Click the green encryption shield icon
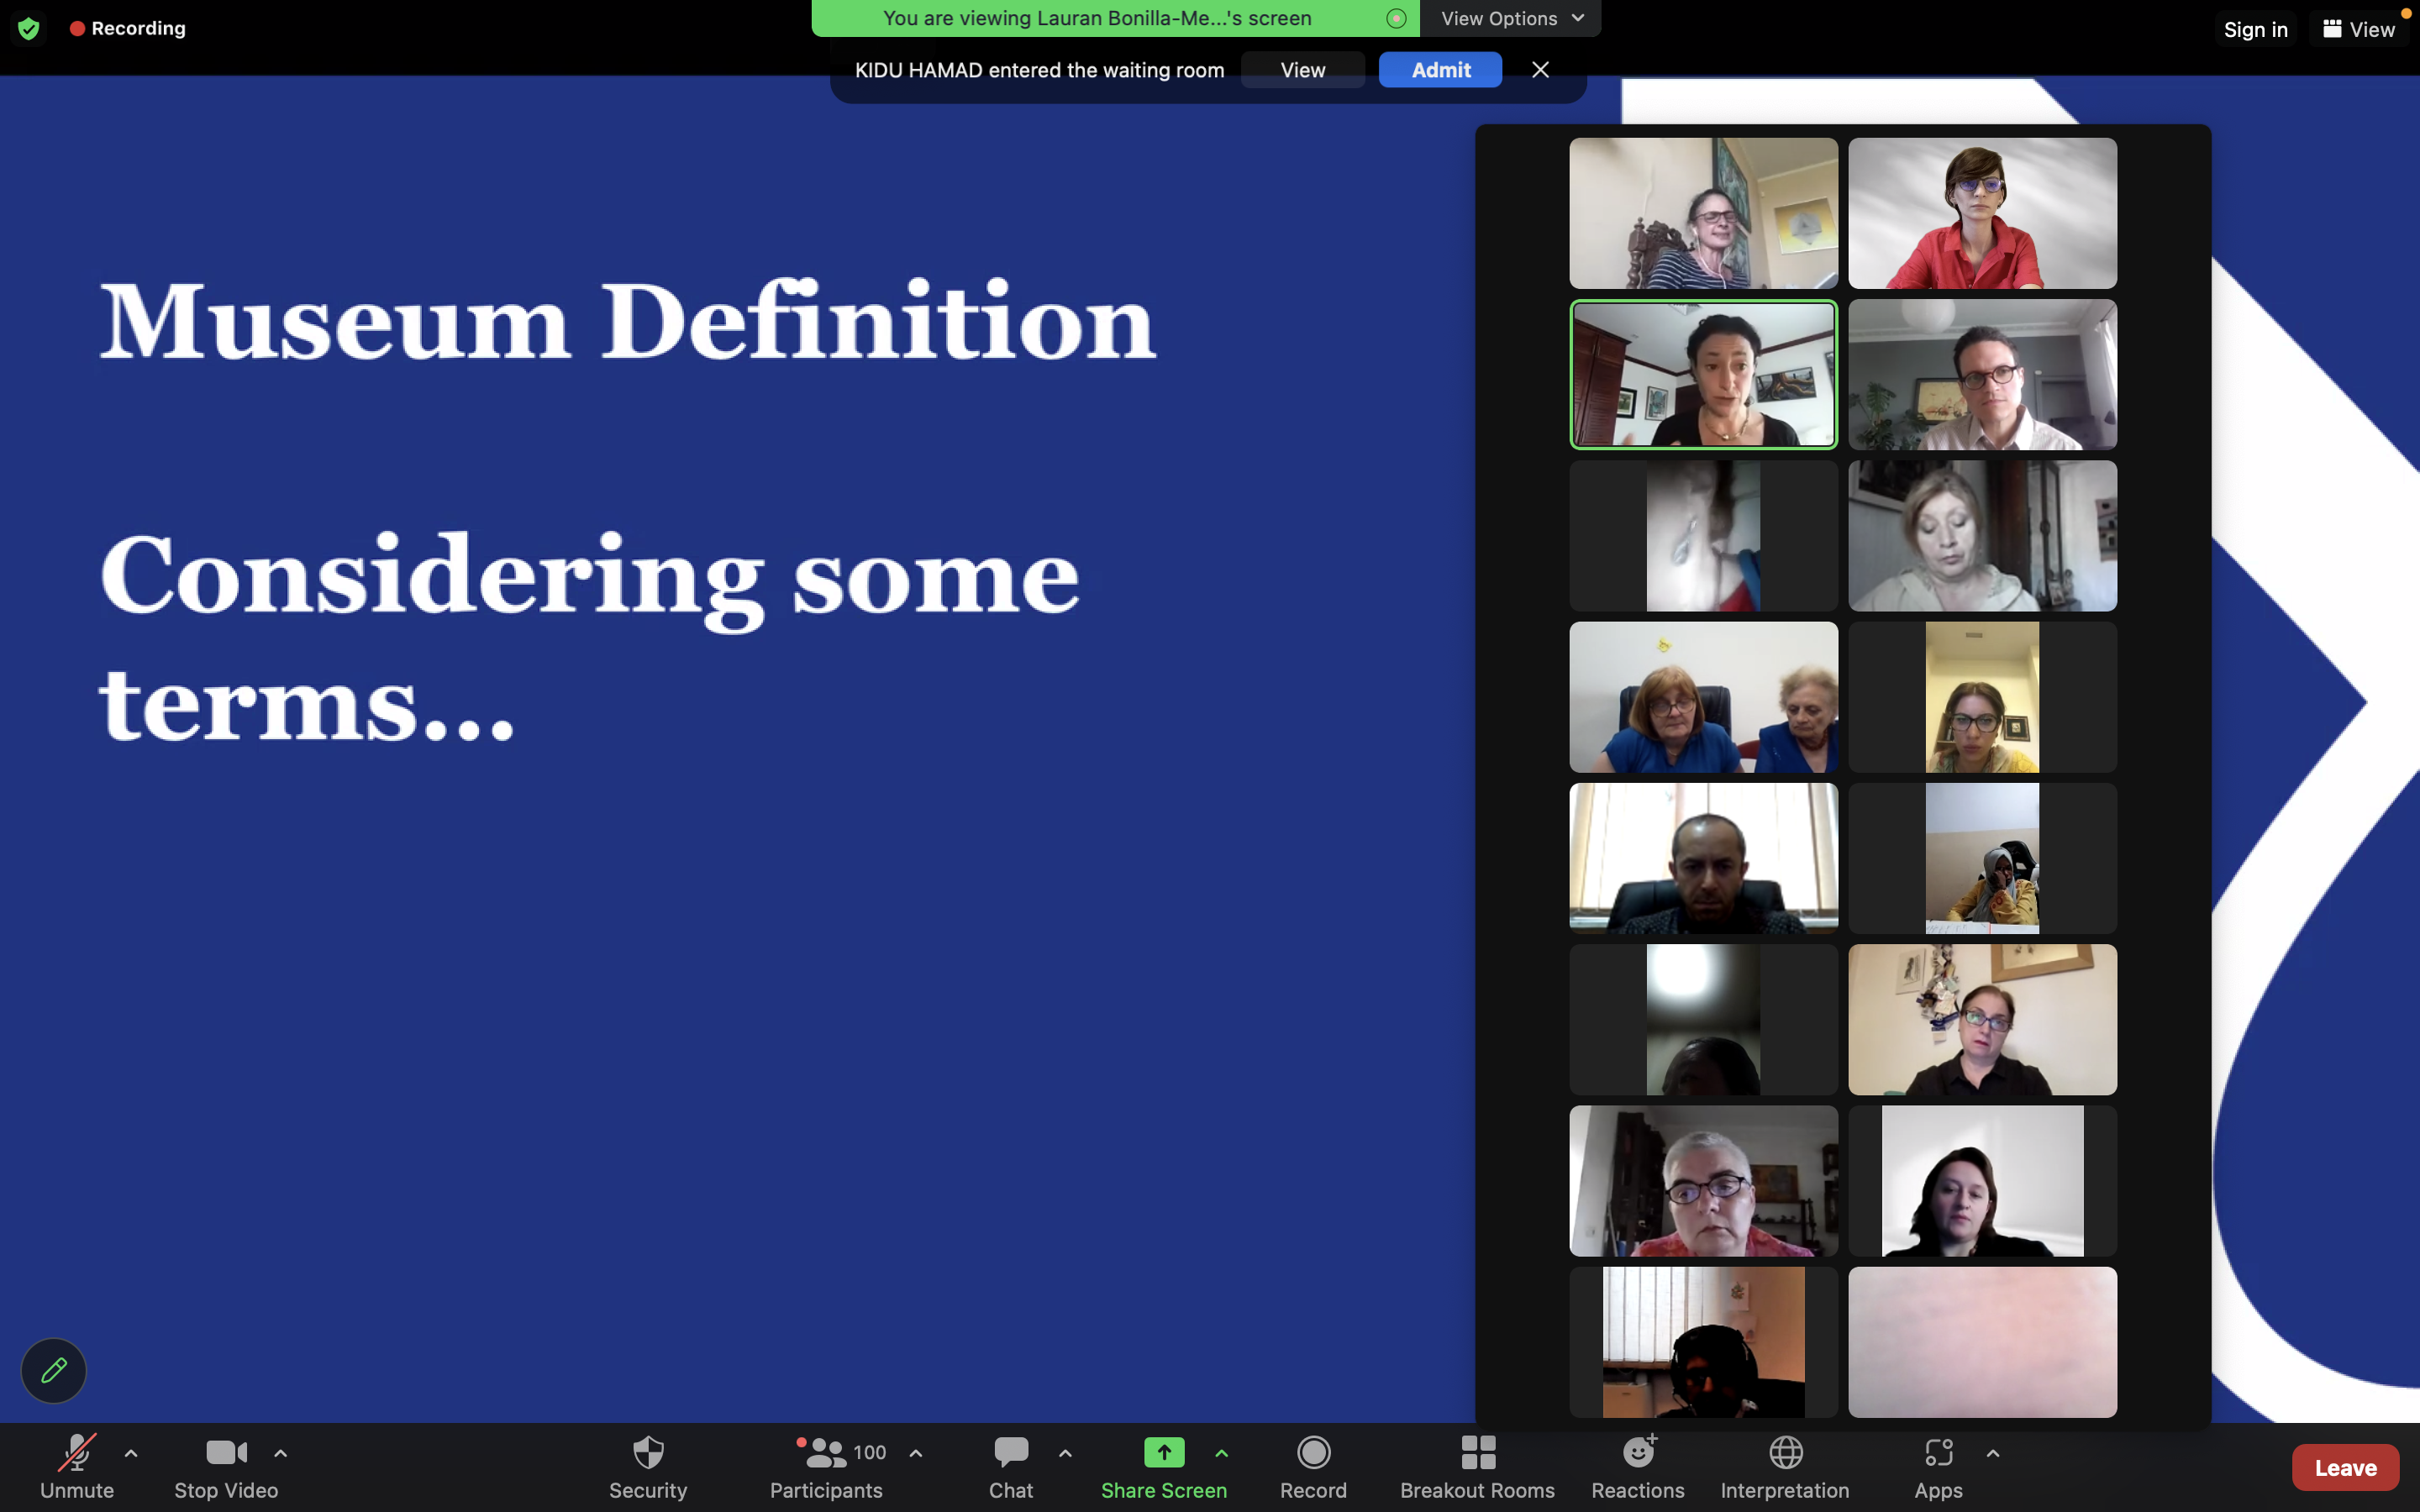 coord(29,28)
